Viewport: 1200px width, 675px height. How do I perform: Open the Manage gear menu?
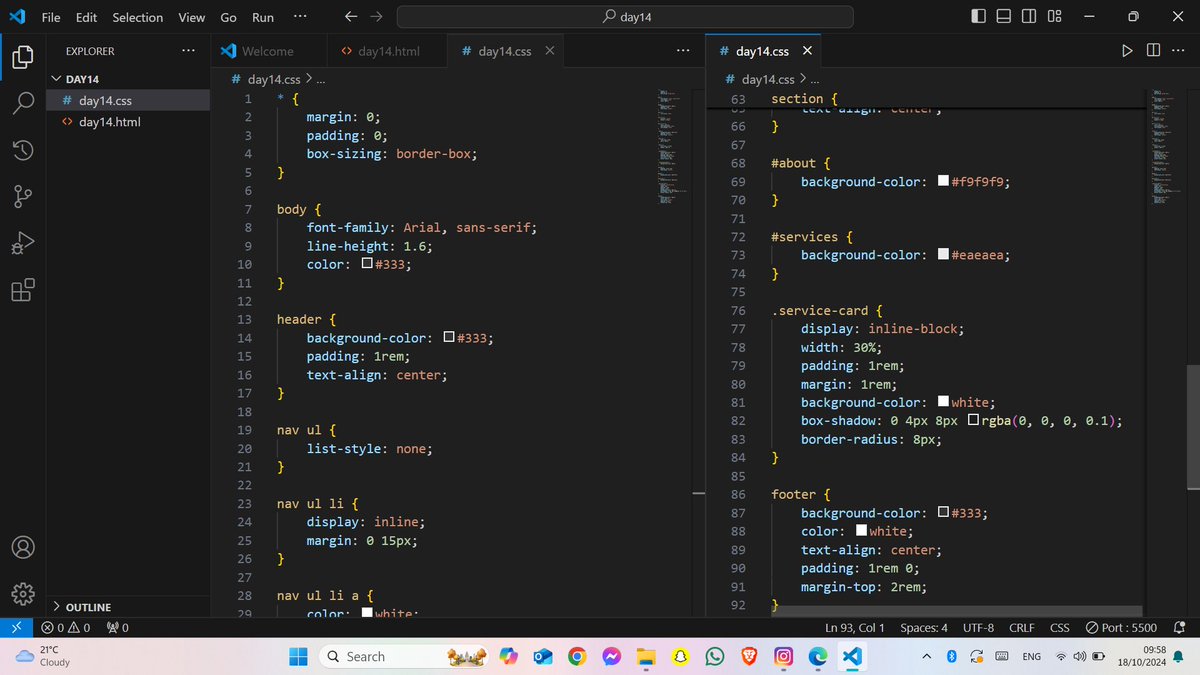(x=22, y=594)
